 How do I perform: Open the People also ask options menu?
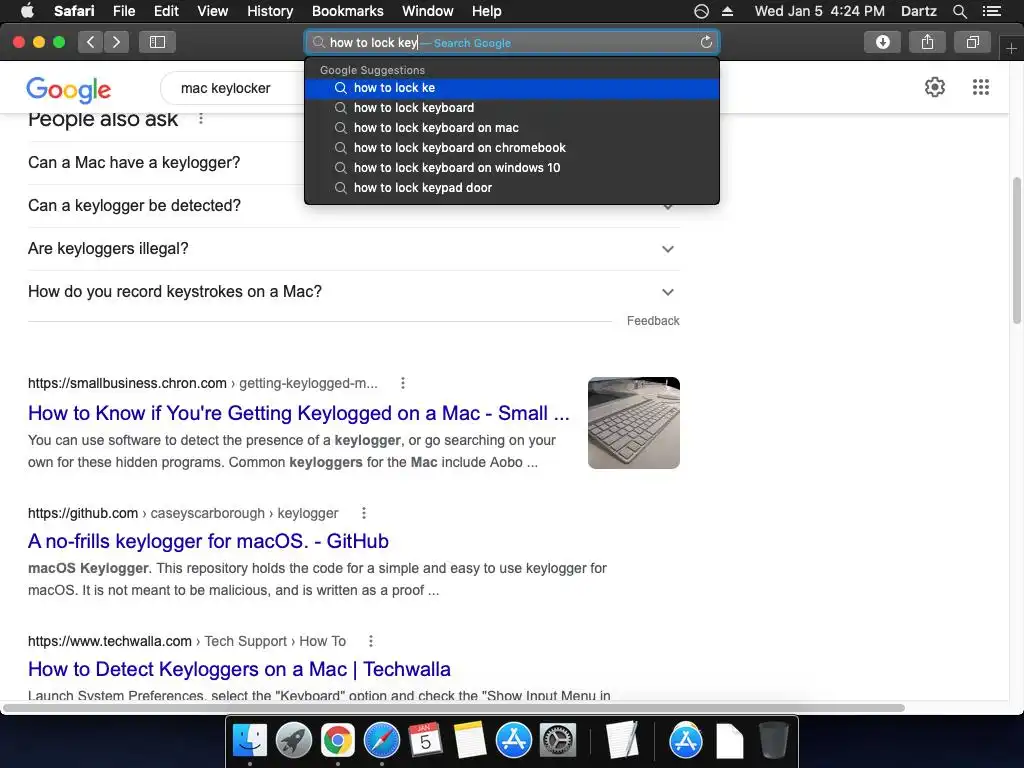201,118
